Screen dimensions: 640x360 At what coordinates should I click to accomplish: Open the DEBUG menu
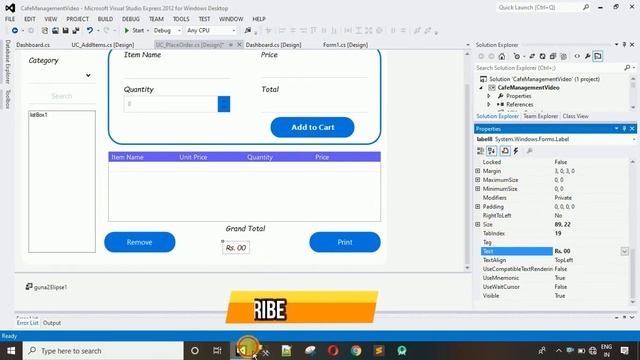pyautogui.click(x=131, y=19)
